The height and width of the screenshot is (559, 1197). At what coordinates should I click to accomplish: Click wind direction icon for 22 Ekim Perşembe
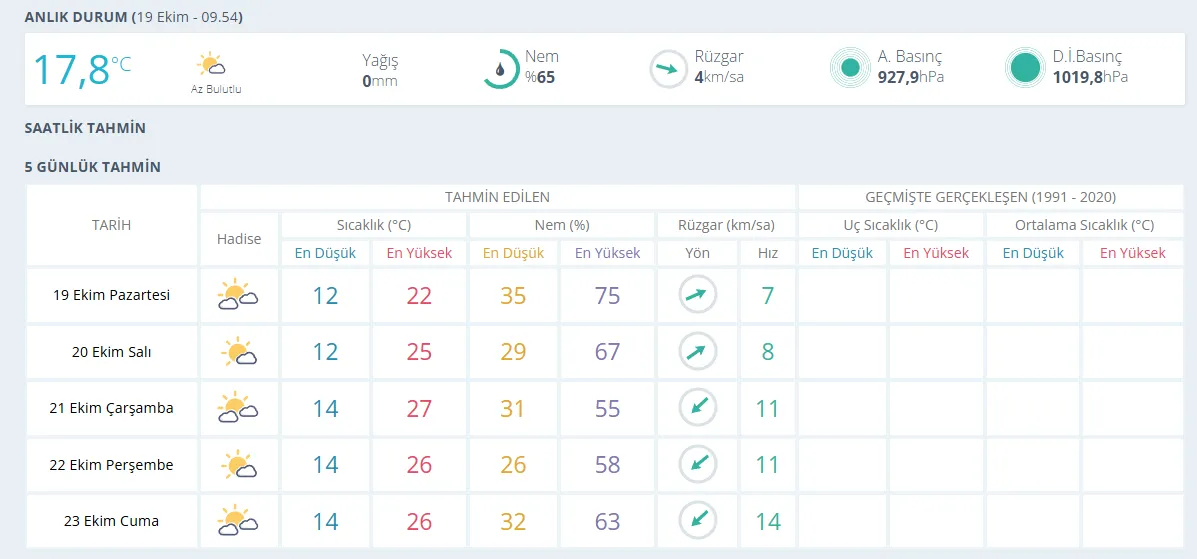pos(698,464)
